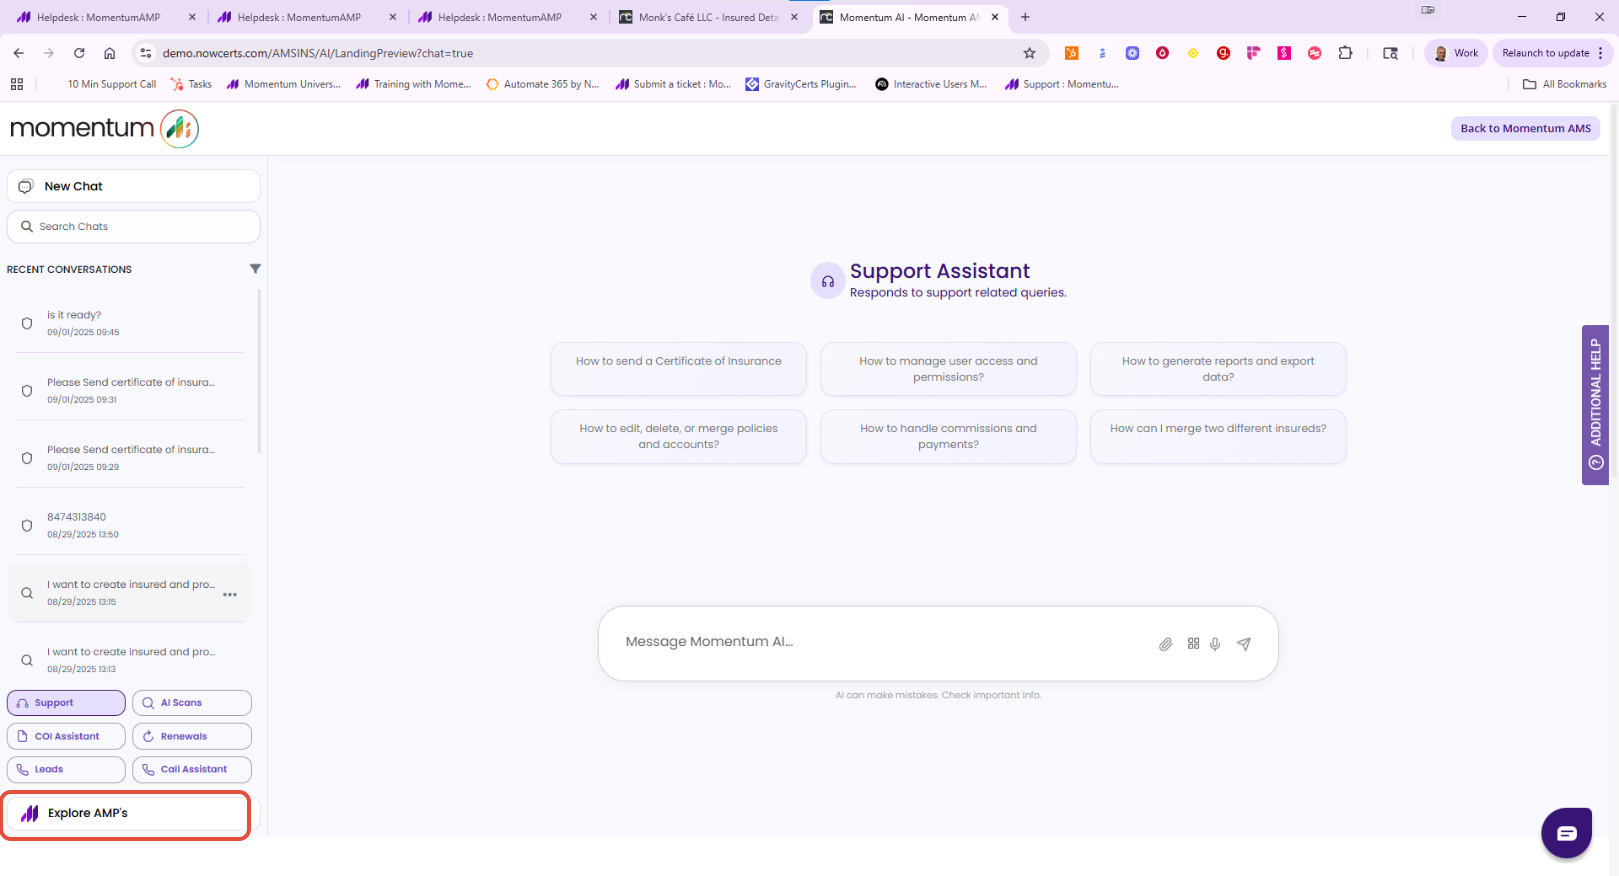Choose 'How to send a Certificate of Insurance'
Viewport: 1619px width, 876px height.
coord(679,369)
